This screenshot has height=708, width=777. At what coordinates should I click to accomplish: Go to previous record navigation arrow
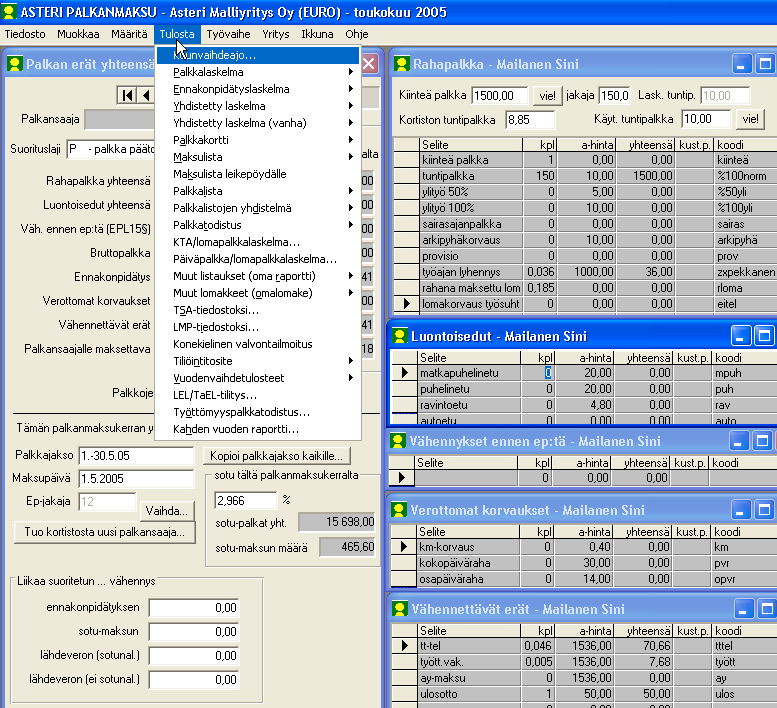click(x=146, y=95)
